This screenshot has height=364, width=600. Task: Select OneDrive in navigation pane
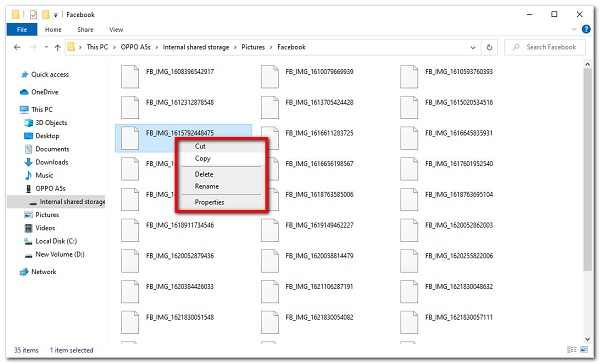[x=39, y=92]
